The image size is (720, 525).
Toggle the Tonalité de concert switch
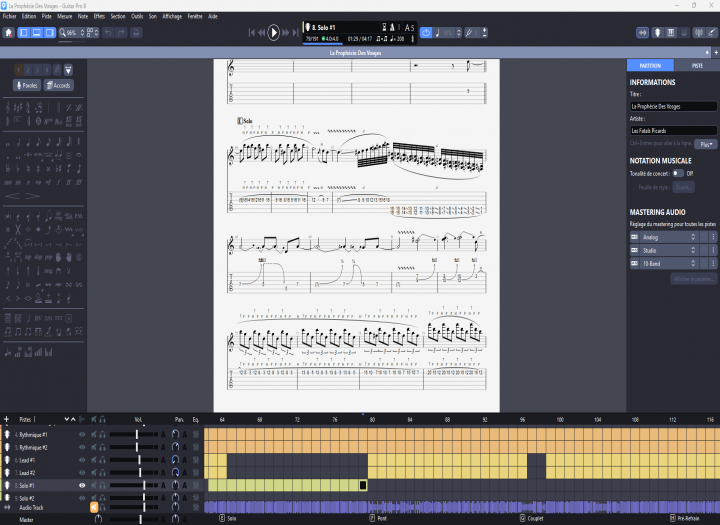677,173
